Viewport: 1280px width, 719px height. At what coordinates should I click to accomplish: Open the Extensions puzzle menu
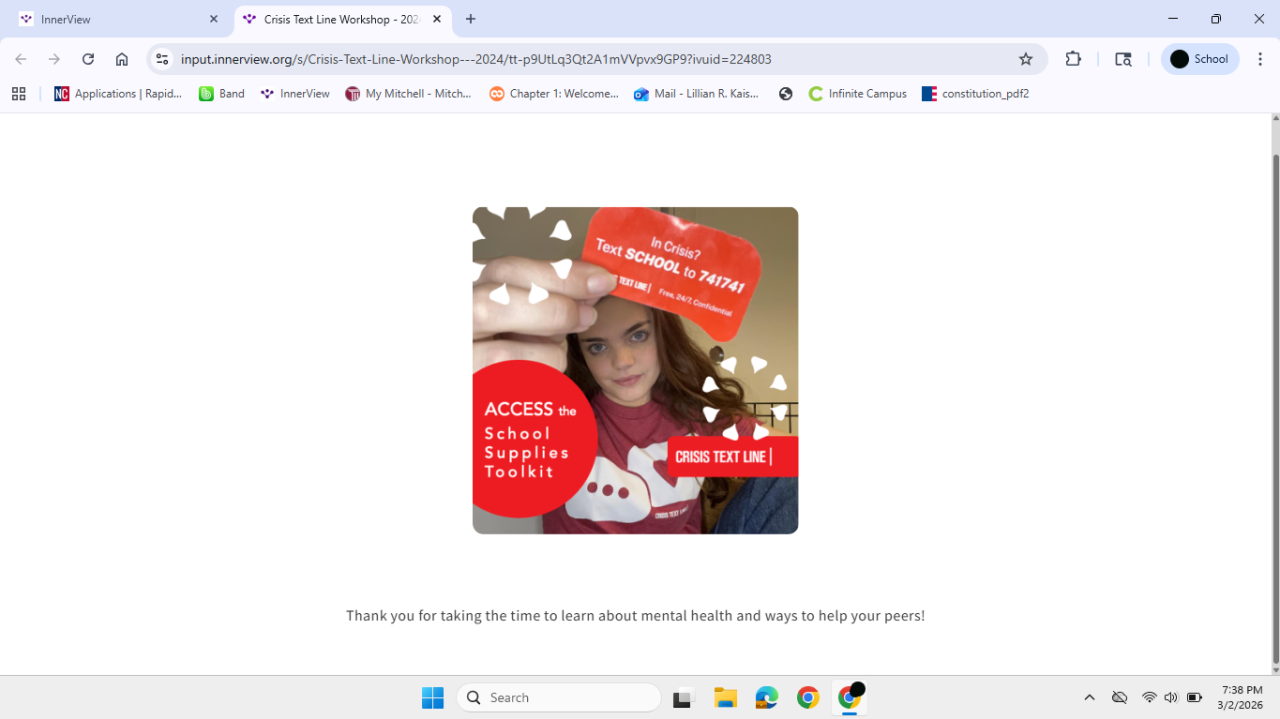coord(1073,59)
